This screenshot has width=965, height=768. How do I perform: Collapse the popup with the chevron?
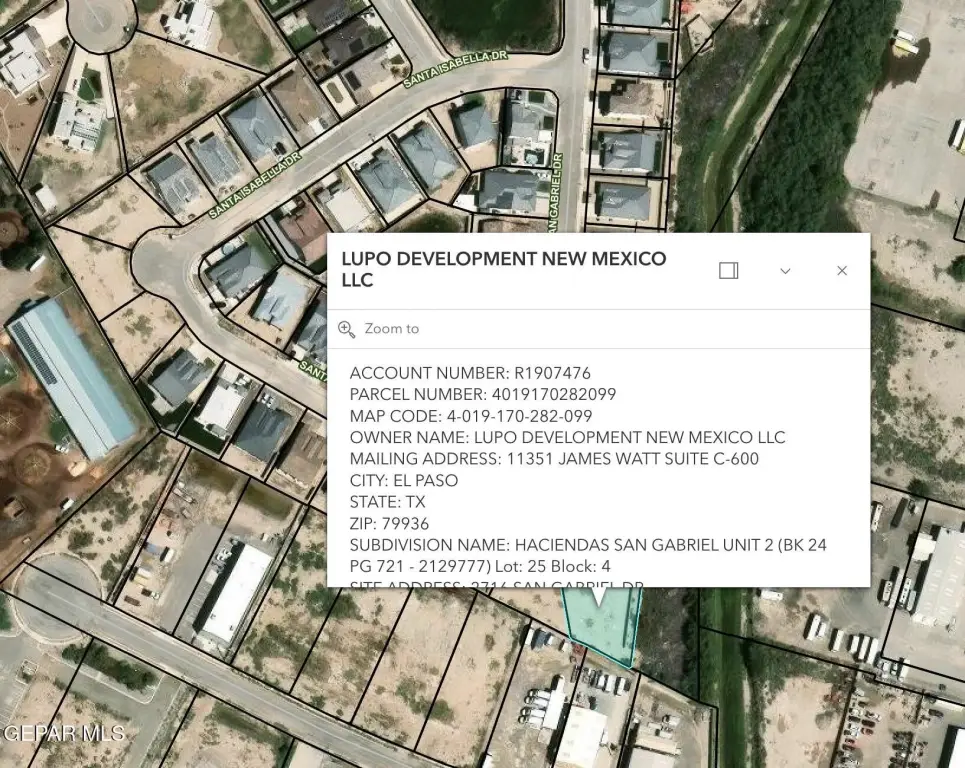pos(785,271)
